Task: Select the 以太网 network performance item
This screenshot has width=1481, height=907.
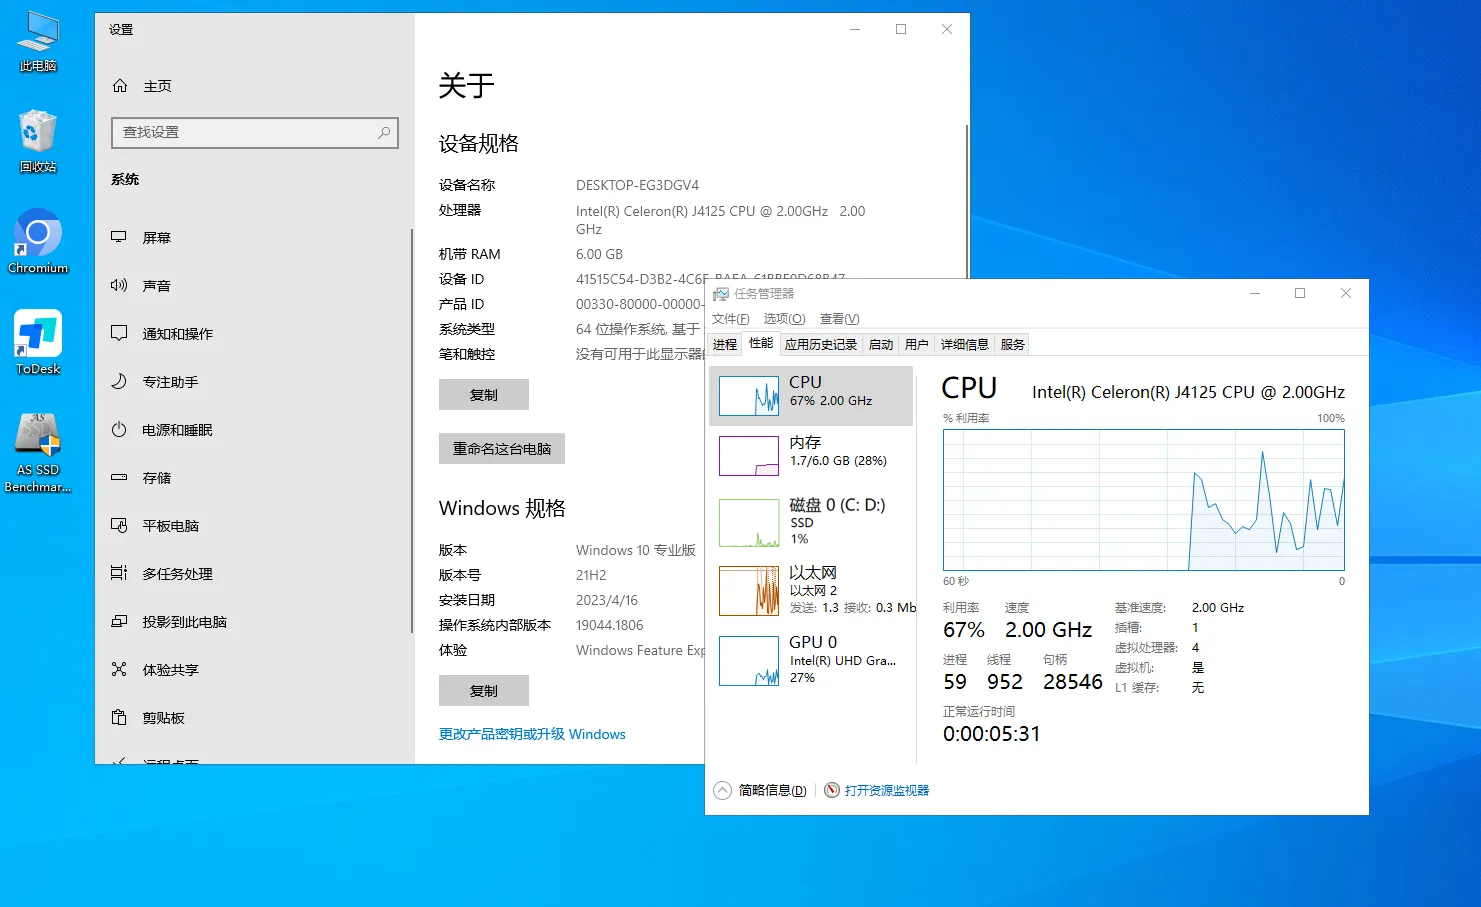Action: coord(811,590)
